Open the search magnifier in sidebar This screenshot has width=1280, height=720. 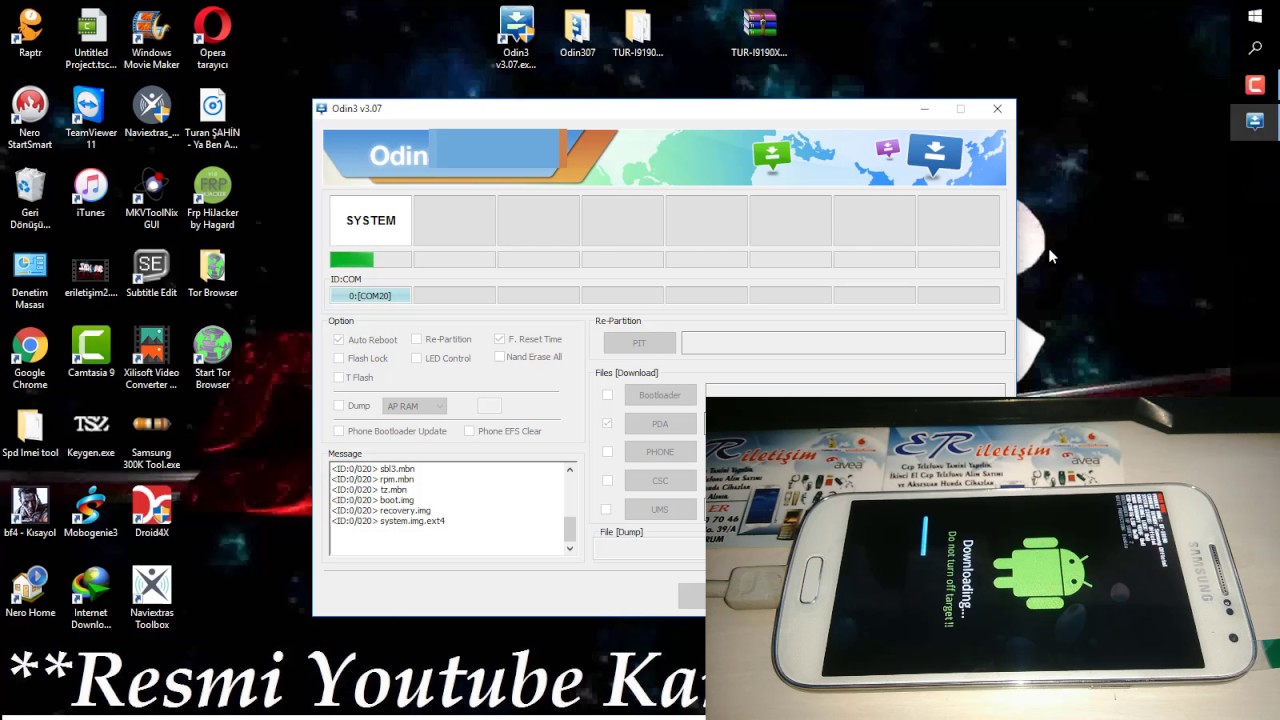pyautogui.click(x=1255, y=48)
